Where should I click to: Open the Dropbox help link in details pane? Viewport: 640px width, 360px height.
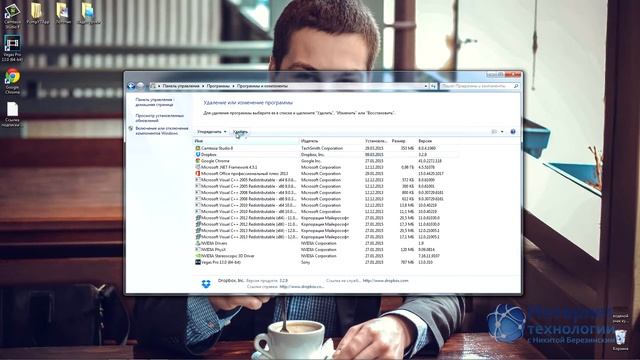click(302, 287)
